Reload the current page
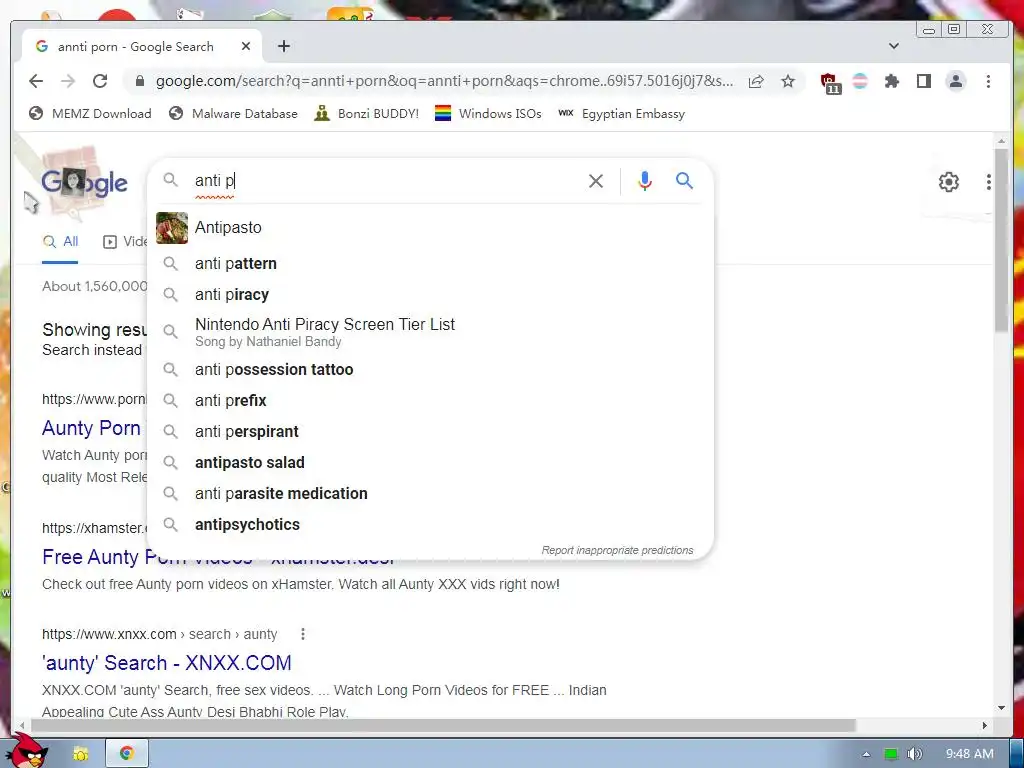This screenshot has width=1024, height=768. pyautogui.click(x=100, y=81)
